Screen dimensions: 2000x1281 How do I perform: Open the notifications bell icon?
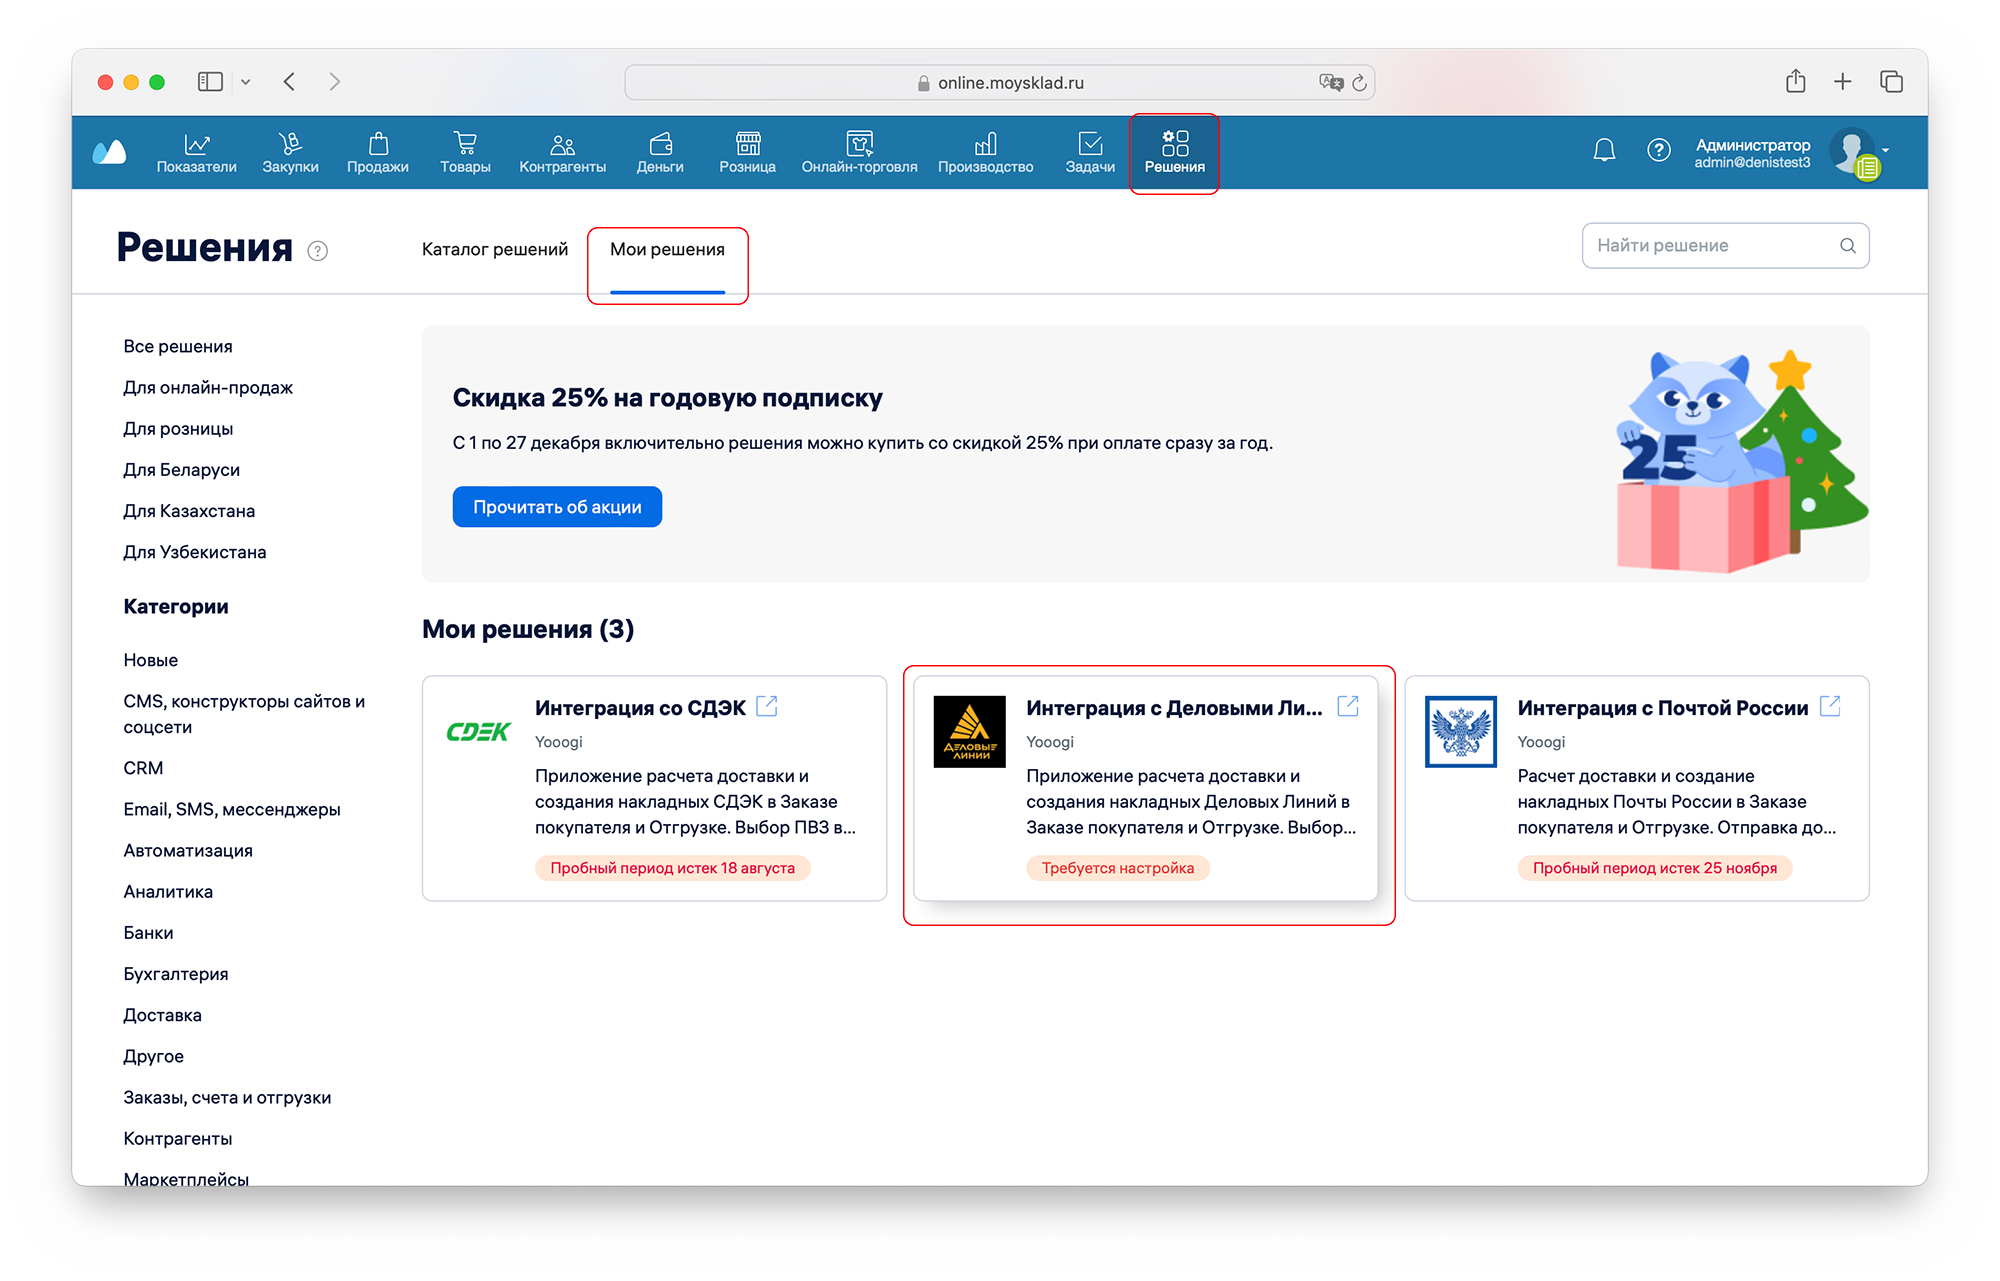tap(1604, 150)
